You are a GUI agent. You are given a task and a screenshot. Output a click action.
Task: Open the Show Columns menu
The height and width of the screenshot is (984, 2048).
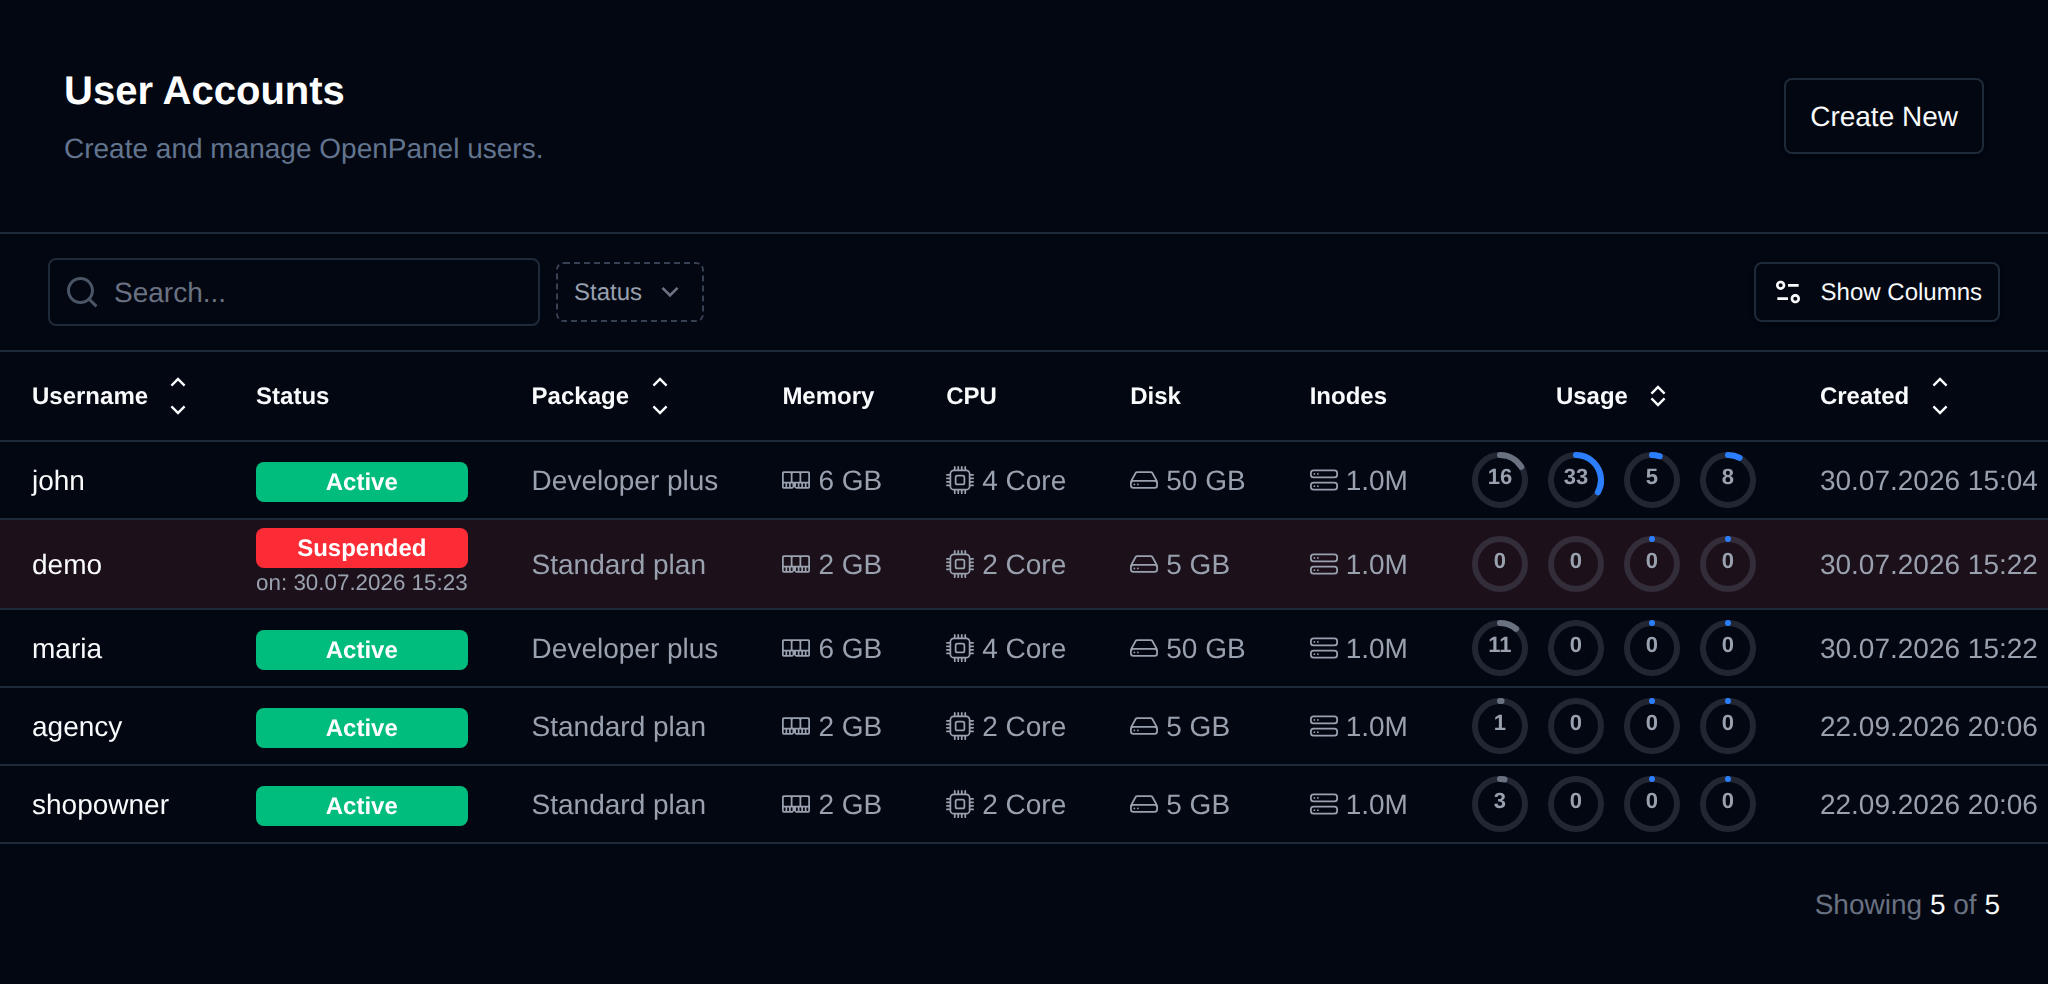coord(1876,292)
